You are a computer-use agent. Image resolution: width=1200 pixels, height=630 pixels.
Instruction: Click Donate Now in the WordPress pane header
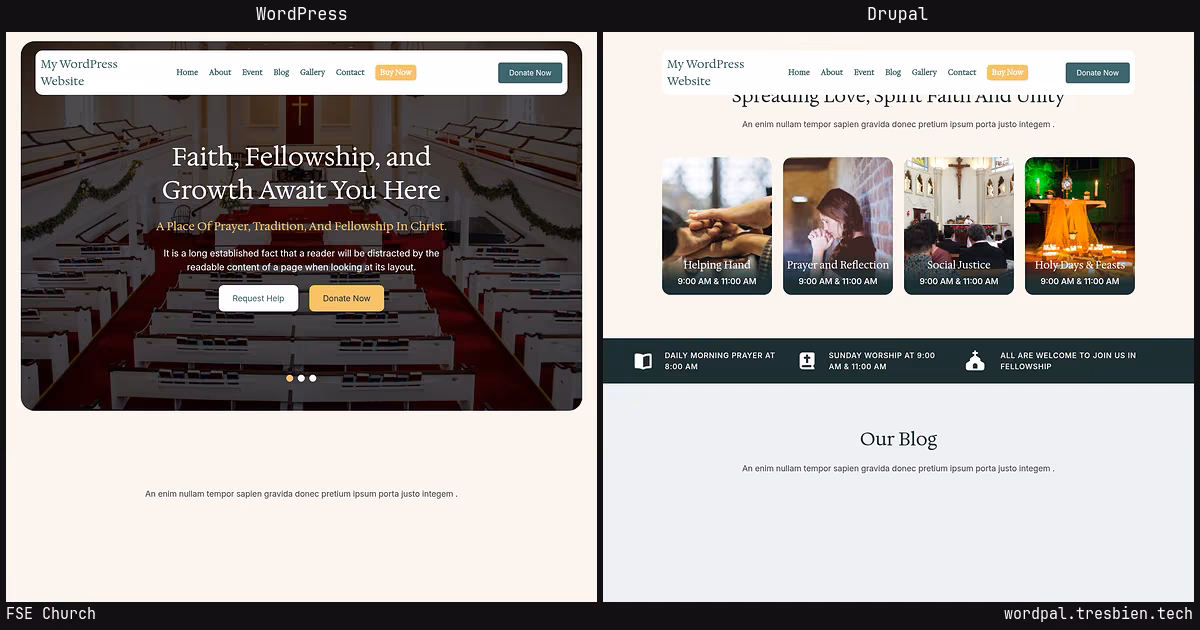pos(530,72)
